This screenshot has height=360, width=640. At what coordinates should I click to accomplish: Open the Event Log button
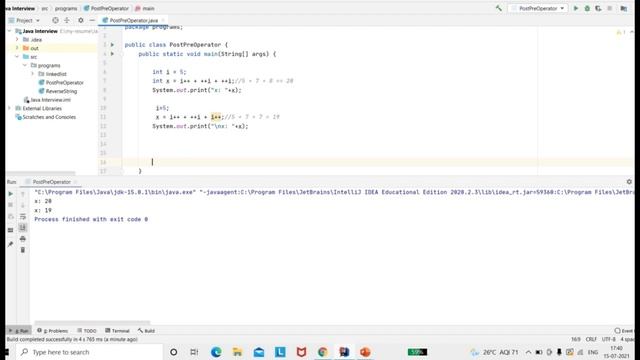[x=624, y=331]
